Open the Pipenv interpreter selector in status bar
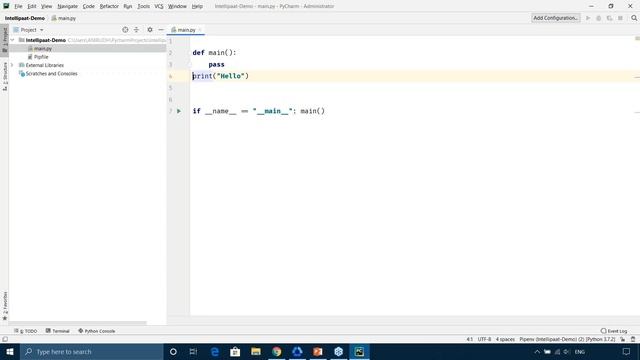 [x=567, y=339]
